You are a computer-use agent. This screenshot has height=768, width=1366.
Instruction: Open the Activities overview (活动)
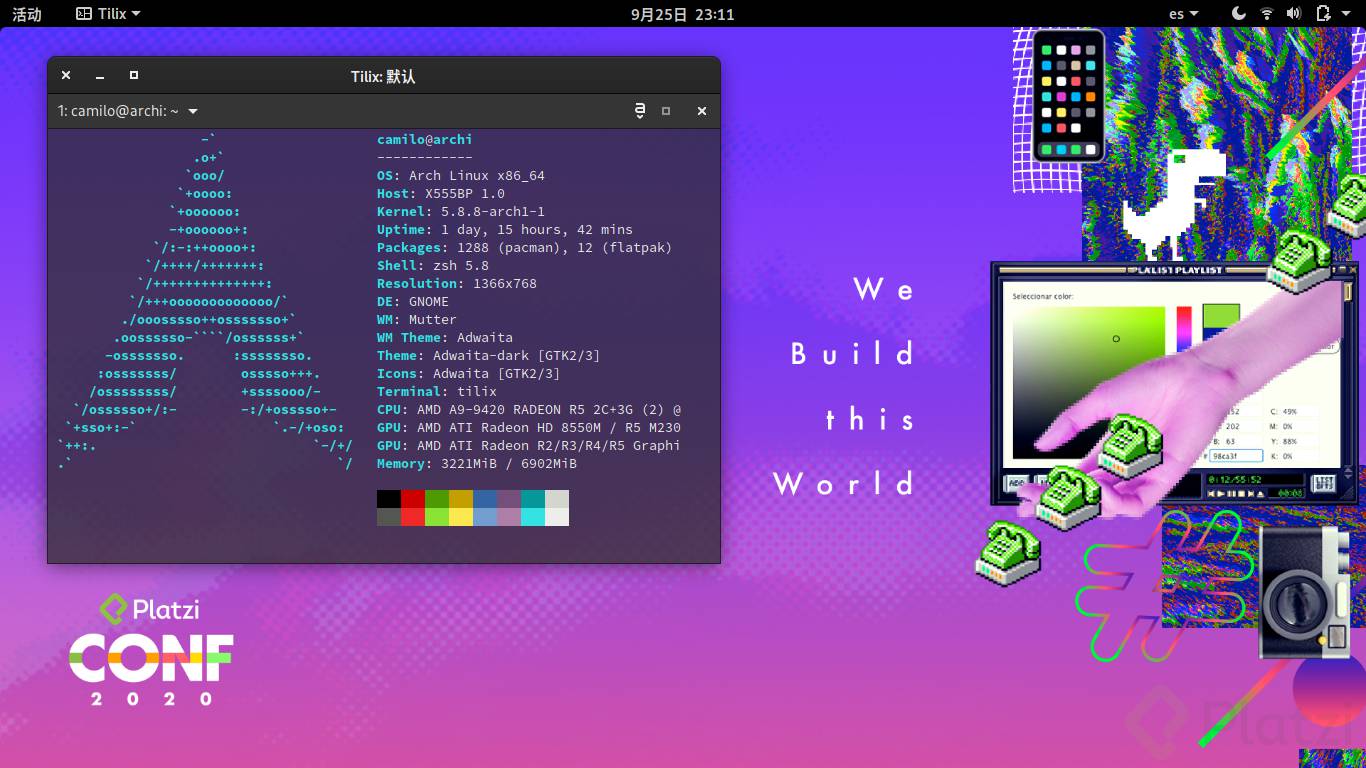click(x=27, y=14)
